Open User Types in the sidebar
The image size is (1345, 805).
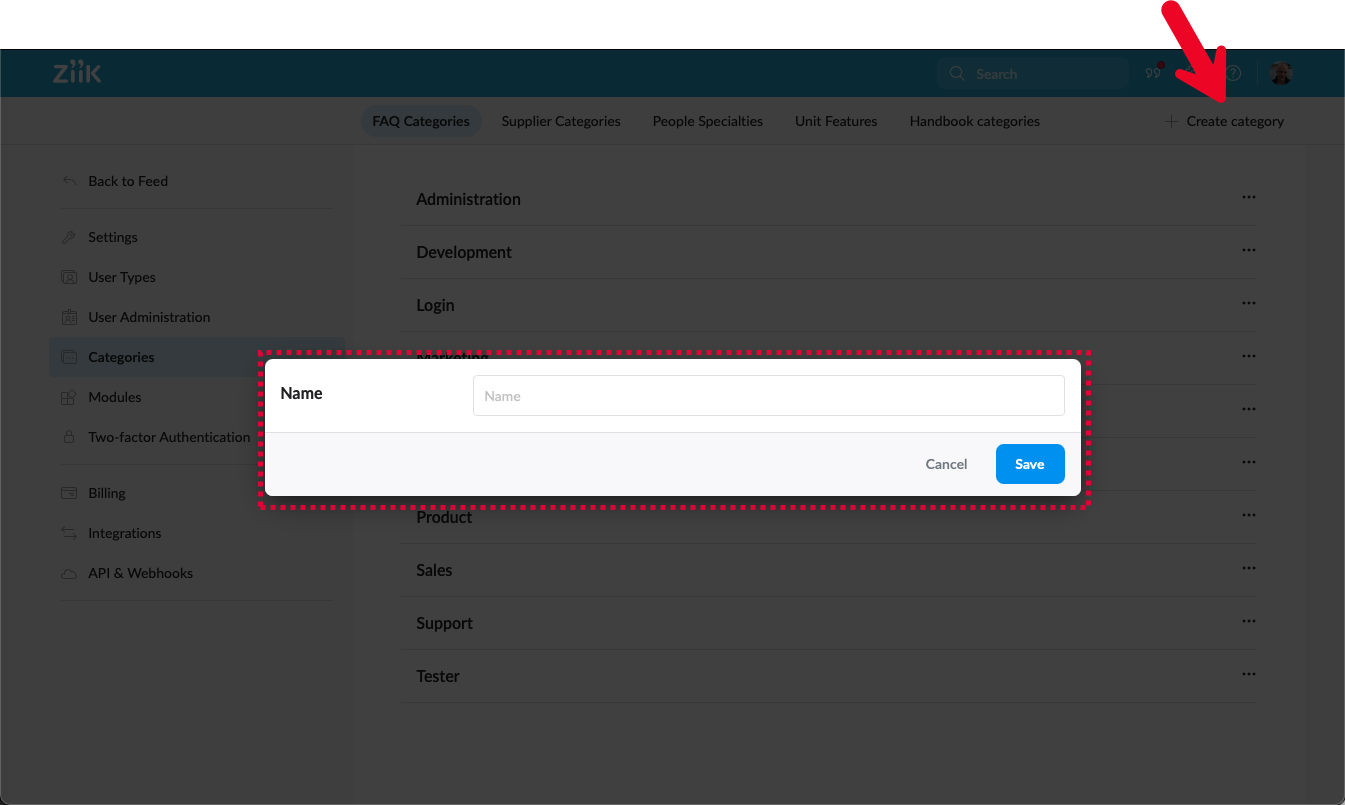[x=122, y=277]
